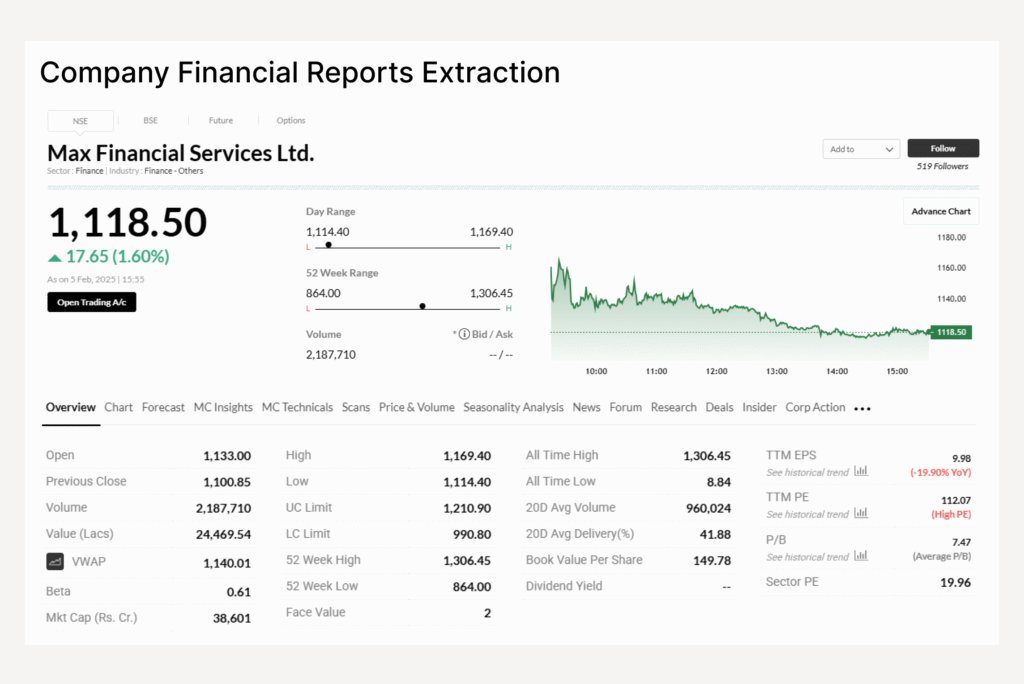Screen dimensions: 1024x684
Task: Click the TTM PE historical trend bar icon
Action: [861, 514]
